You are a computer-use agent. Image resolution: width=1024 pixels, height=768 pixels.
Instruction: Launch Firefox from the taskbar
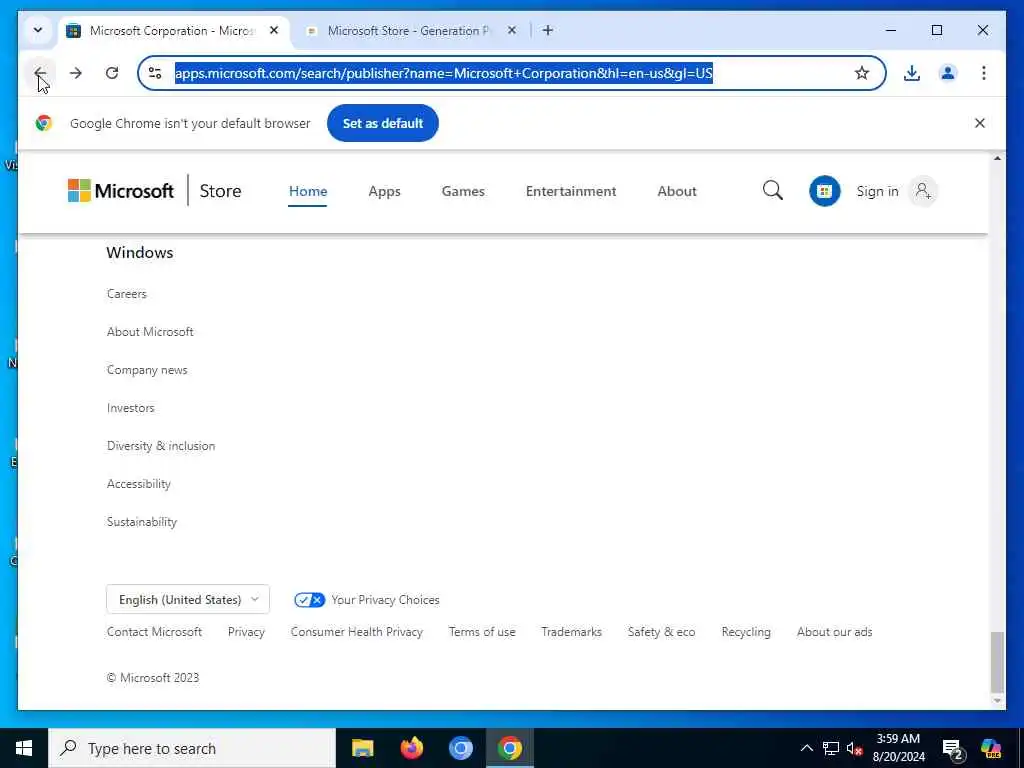click(411, 748)
